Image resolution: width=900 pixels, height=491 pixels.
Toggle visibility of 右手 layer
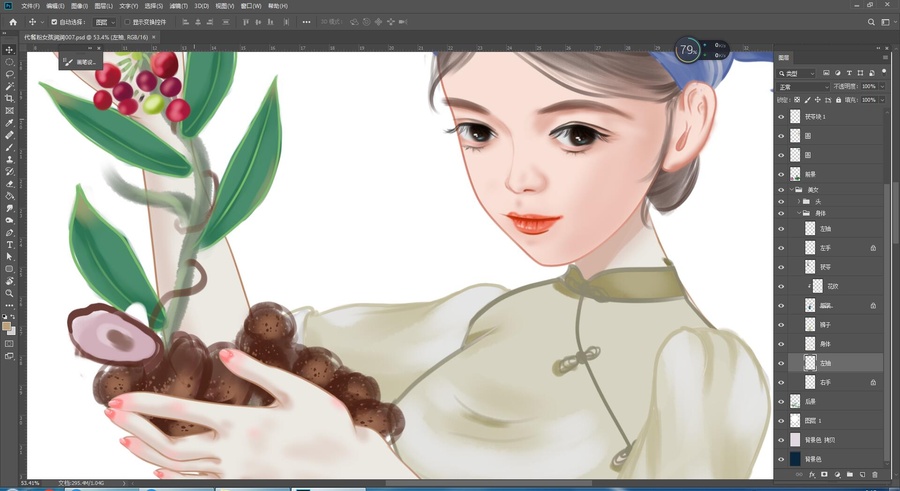(781, 382)
